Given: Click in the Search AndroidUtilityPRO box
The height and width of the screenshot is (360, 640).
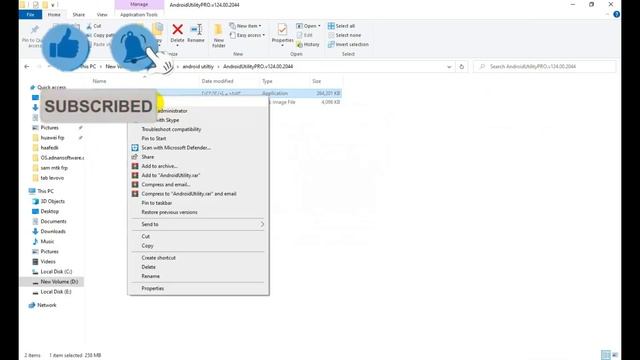Looking at the screenshot, I should pos(544,67).
